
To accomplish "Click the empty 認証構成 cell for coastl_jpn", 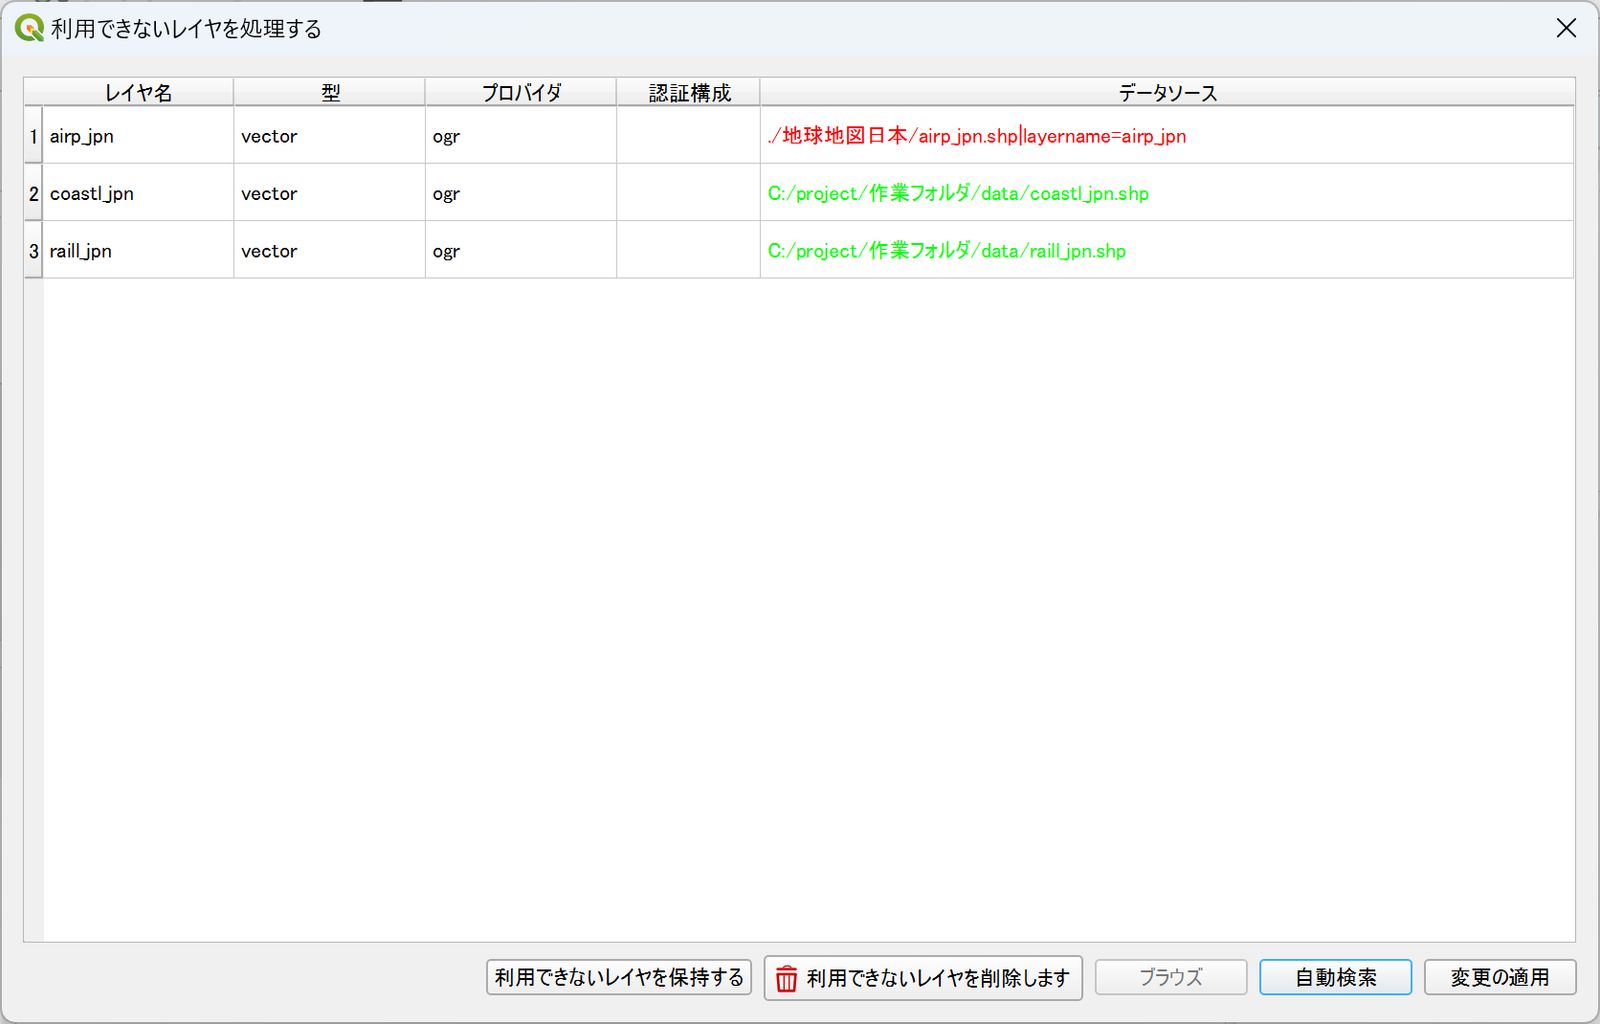I will tap(689, 193).
